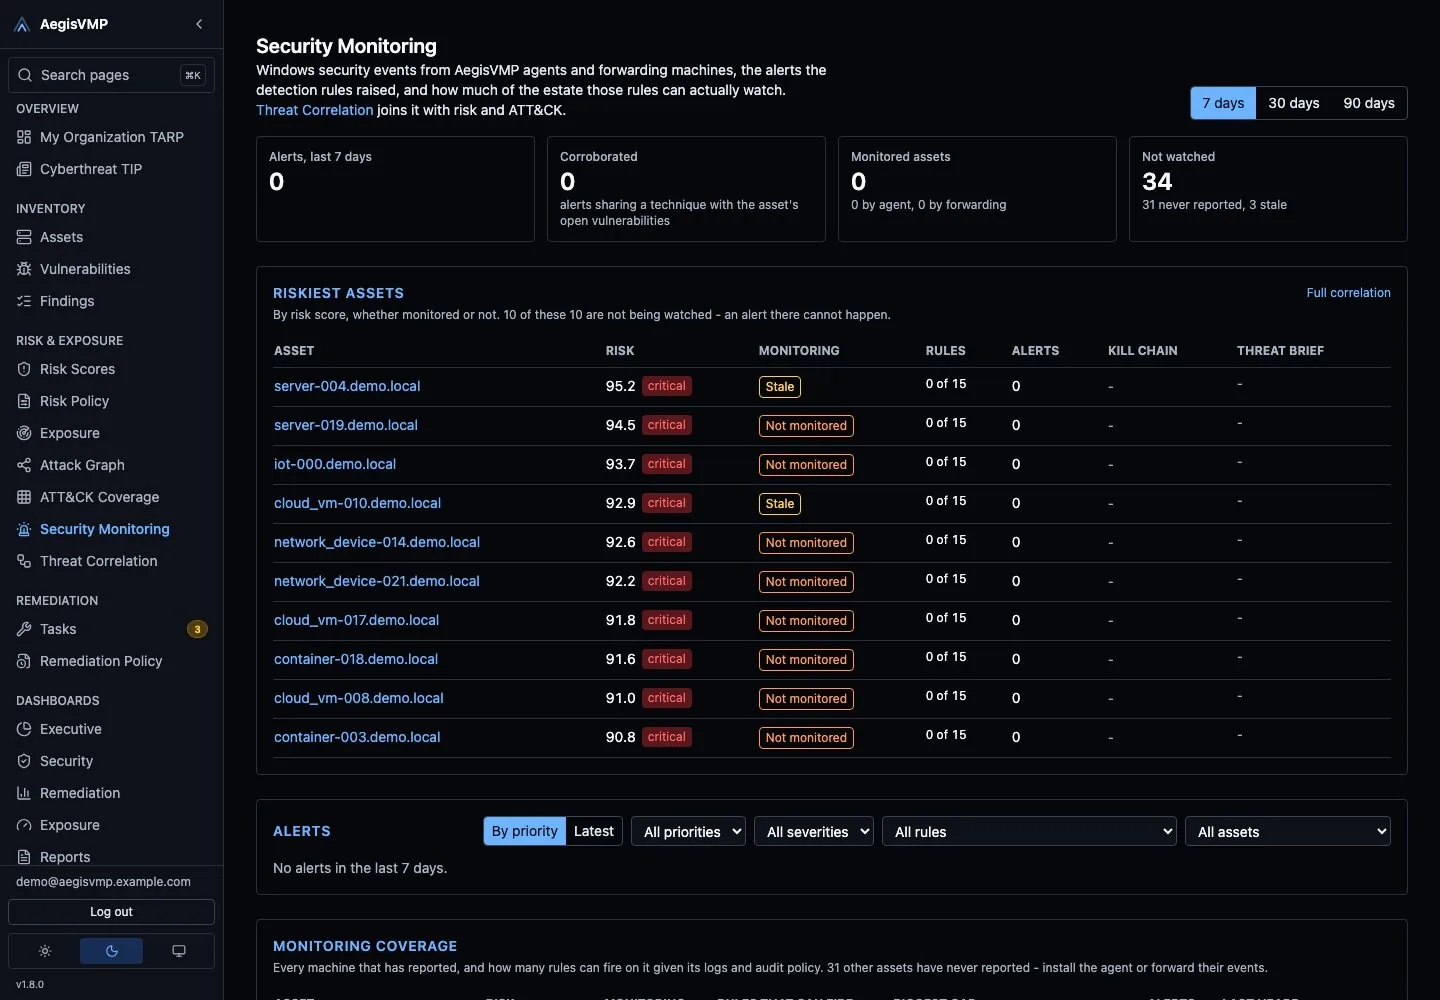
Task: Switch to dark theme moon icon
Action: pos(112,951)
